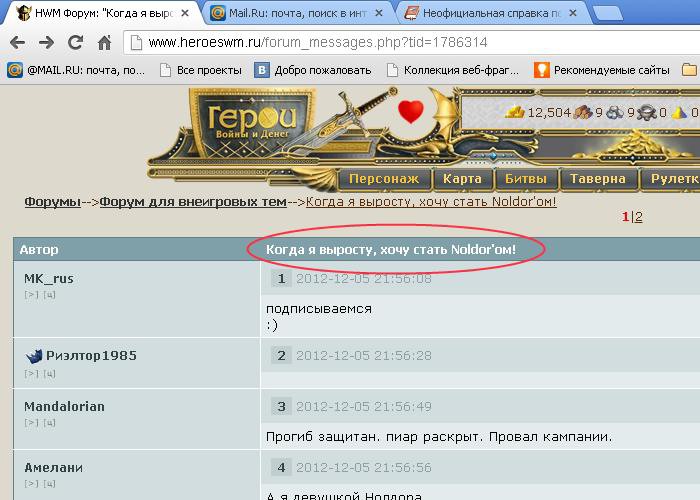Image resolution: width=700 pixels, height=500 pixels.
Task: Go to page 2 of the thread
Action: click(x=638, y=217)
